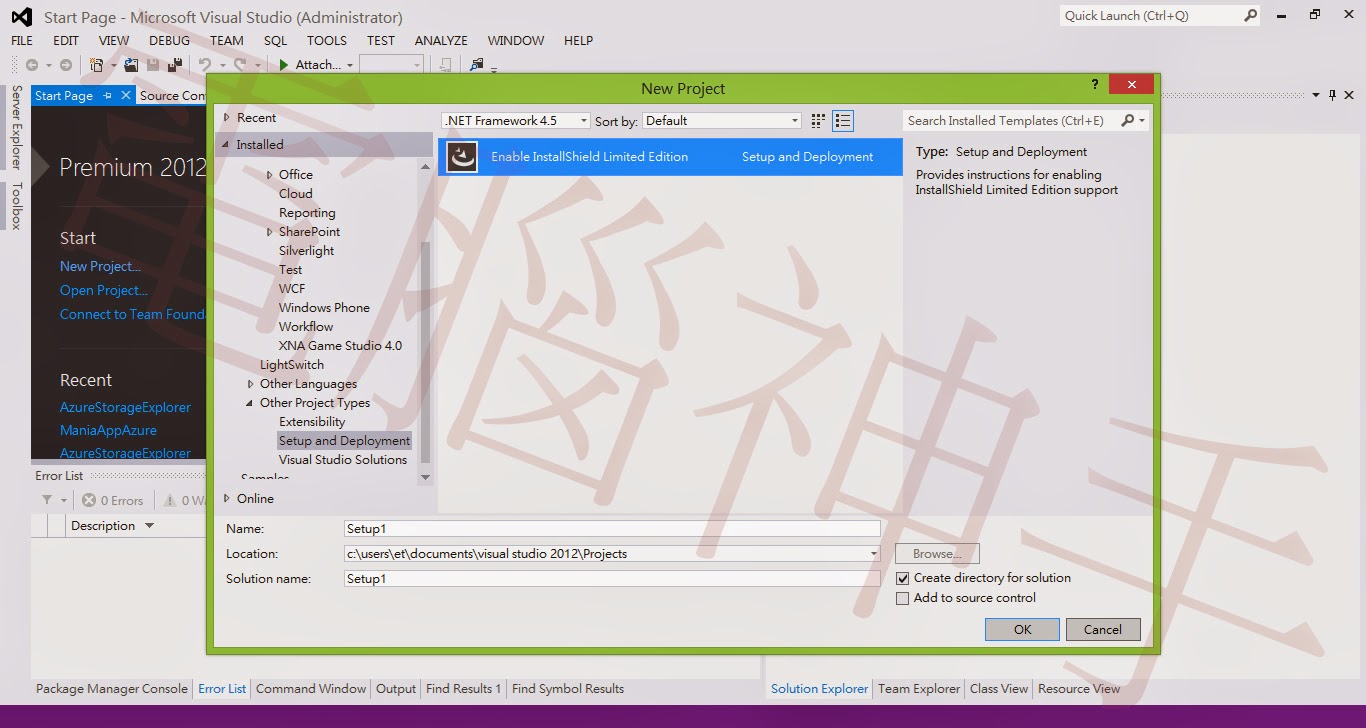The height and width of the screenshot is (728, 1366).
Task: Open the Location path dropdown
Action: tap(874, 554)
